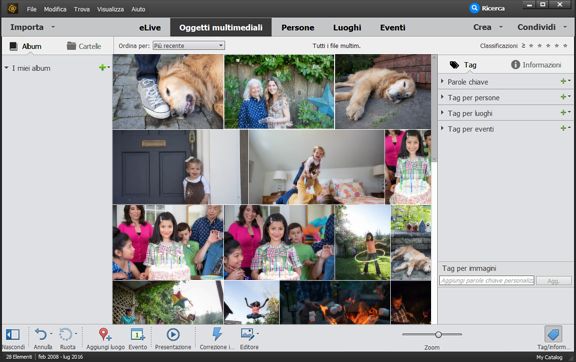
Task: Click the Zoom slider handle
Action: click(438, 334)
